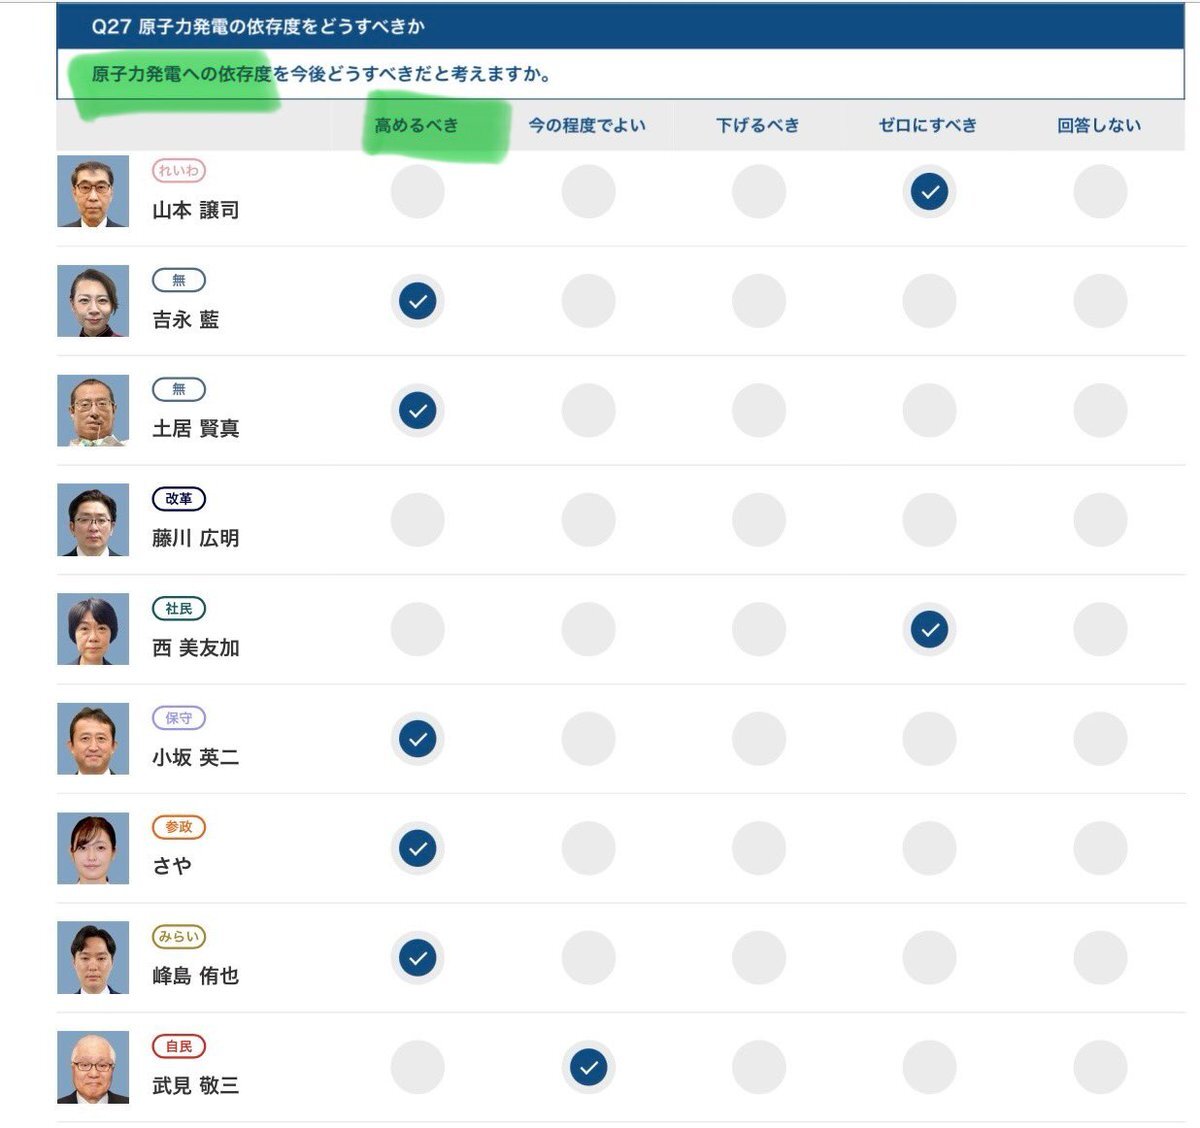Open candidate name 小坂 英二

pyautogui.click(x=195, y=757)
